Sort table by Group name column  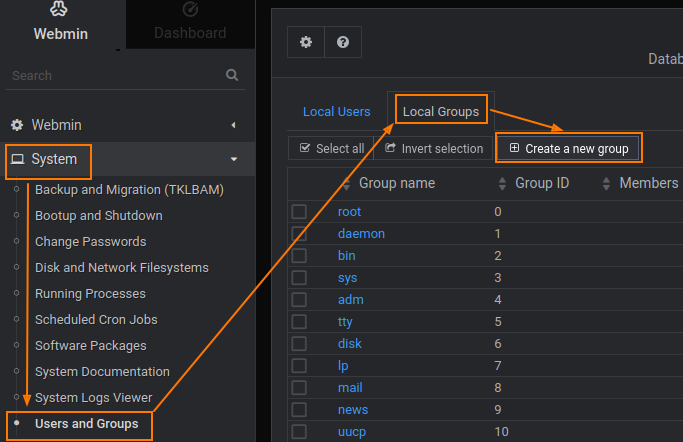coord(396,184)
